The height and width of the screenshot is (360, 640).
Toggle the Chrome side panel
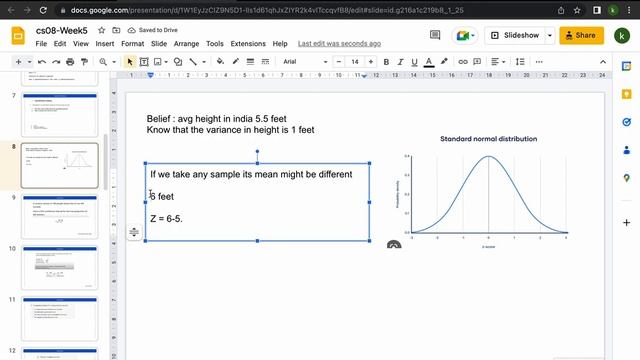(597, 10)
